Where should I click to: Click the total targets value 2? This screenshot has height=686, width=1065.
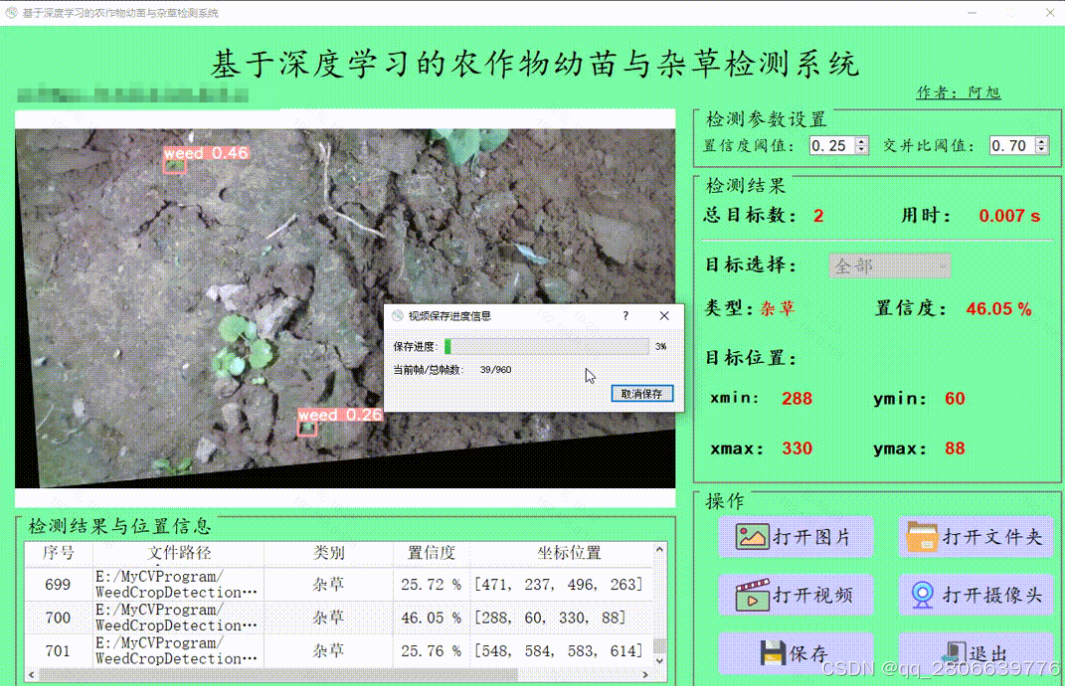pos(818,216)
